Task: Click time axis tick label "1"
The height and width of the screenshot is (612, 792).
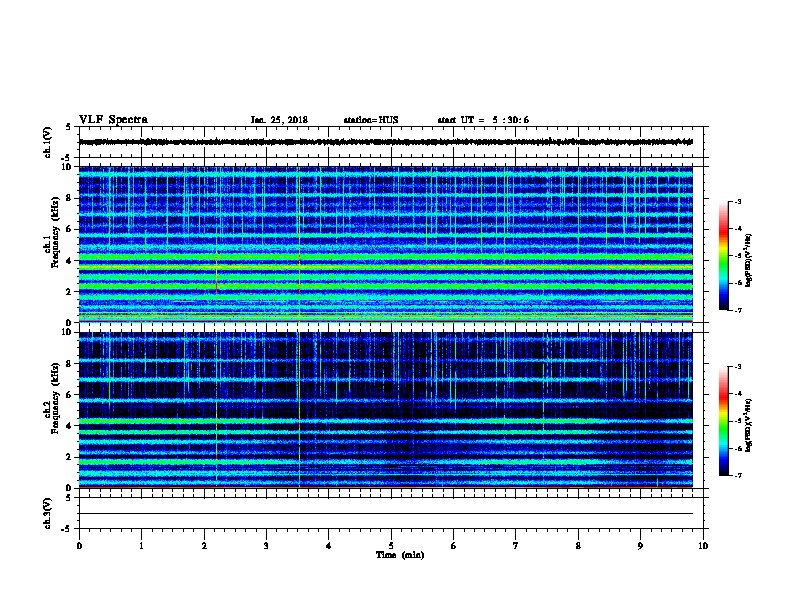Action: [x=141, y=546]
